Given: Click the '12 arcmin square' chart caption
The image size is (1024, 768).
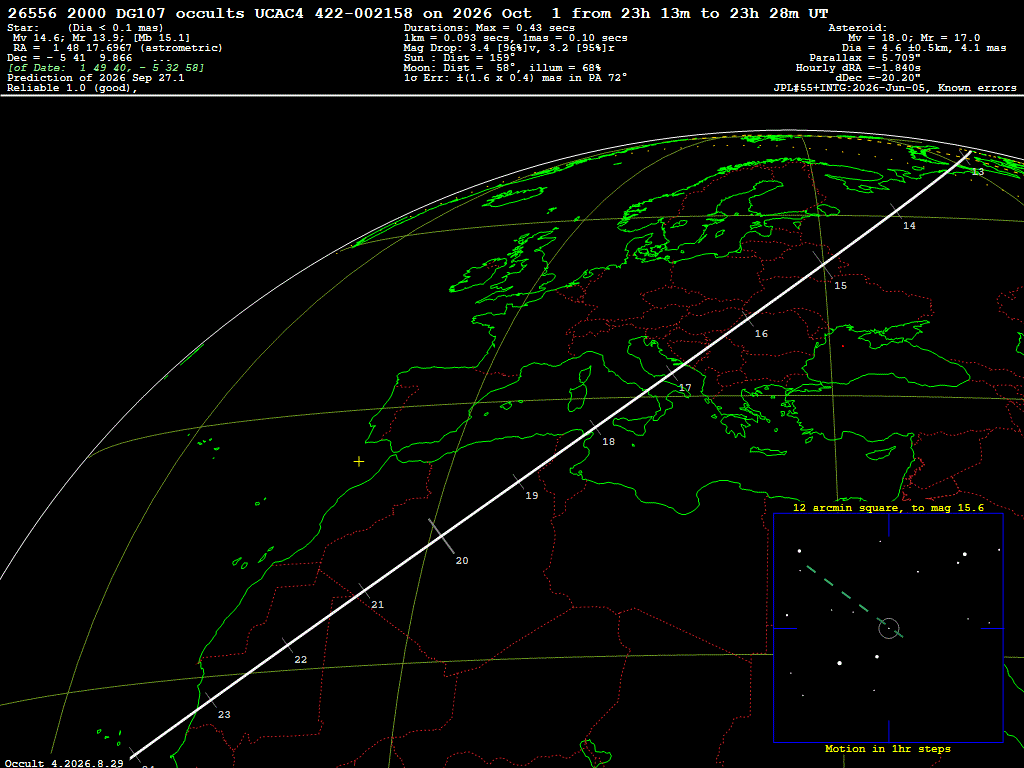Looking at the screenshot, I should pyautogui.click(x=888, y=507).
